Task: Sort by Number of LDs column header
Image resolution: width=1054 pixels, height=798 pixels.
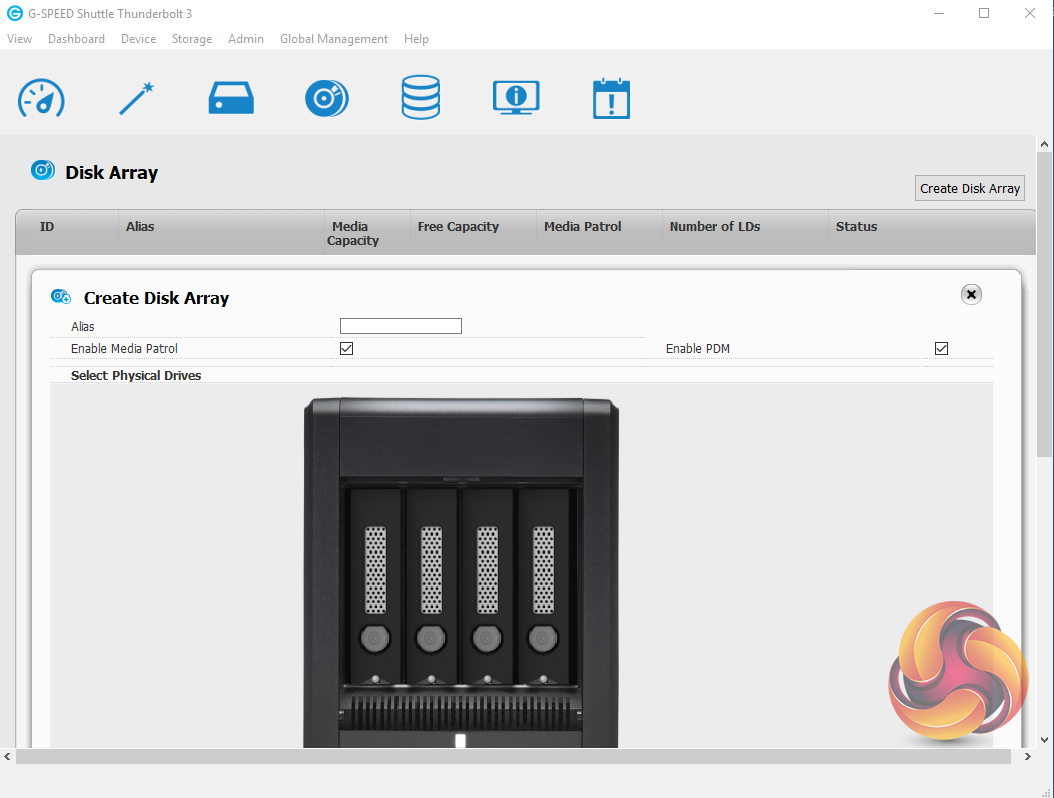Action: (745, 232)
